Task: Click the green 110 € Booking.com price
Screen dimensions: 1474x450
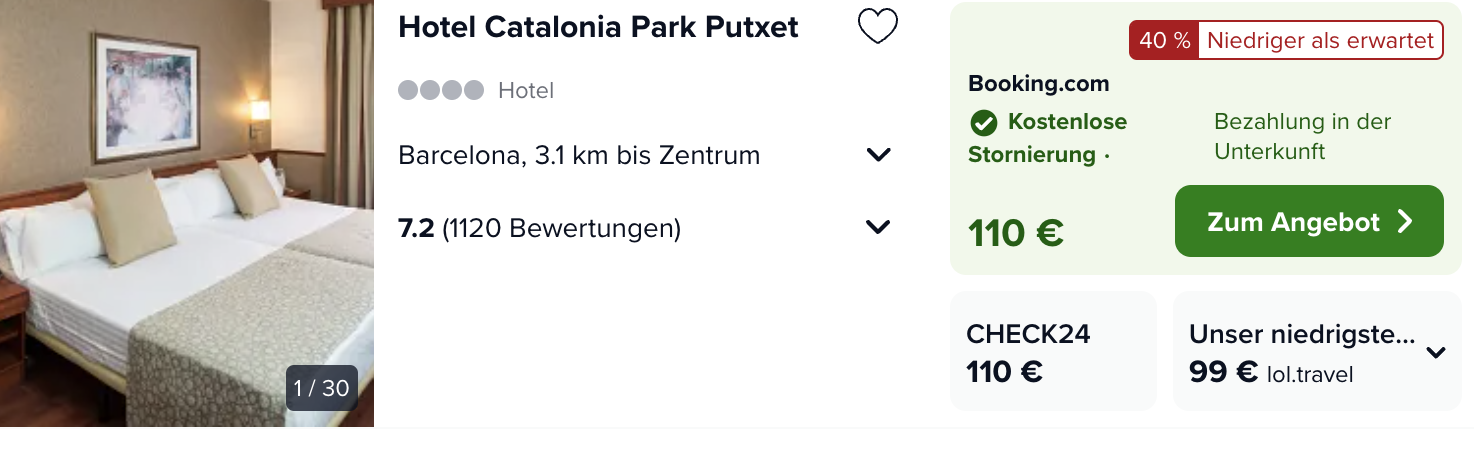Action: tap(1015, 233)
